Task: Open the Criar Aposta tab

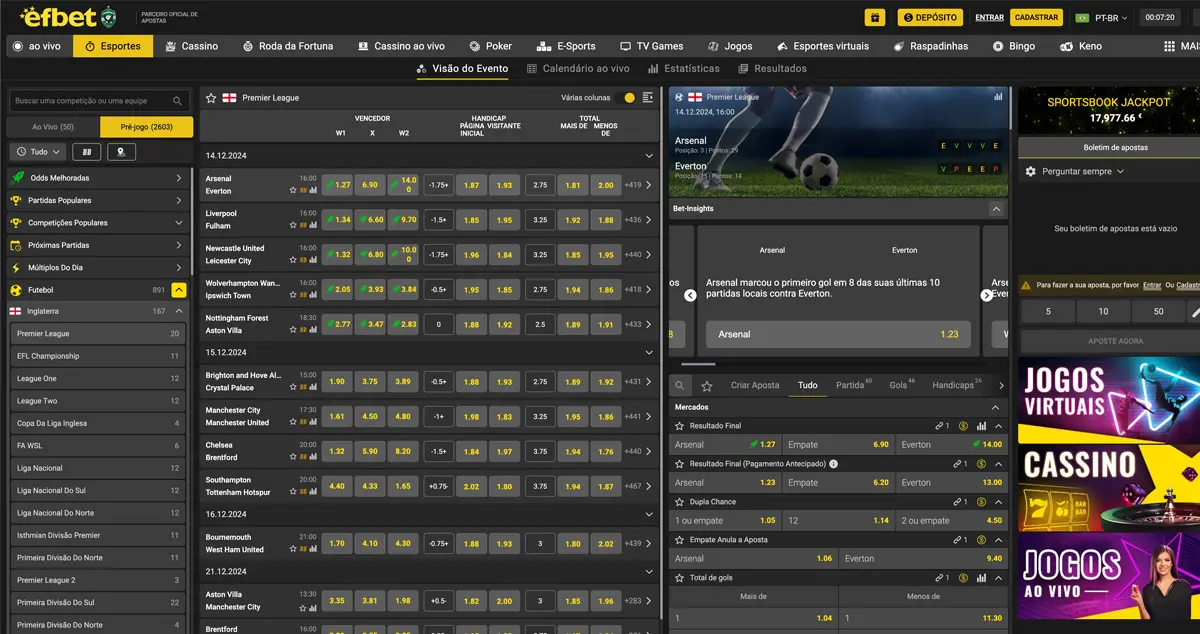Action: 755,385
